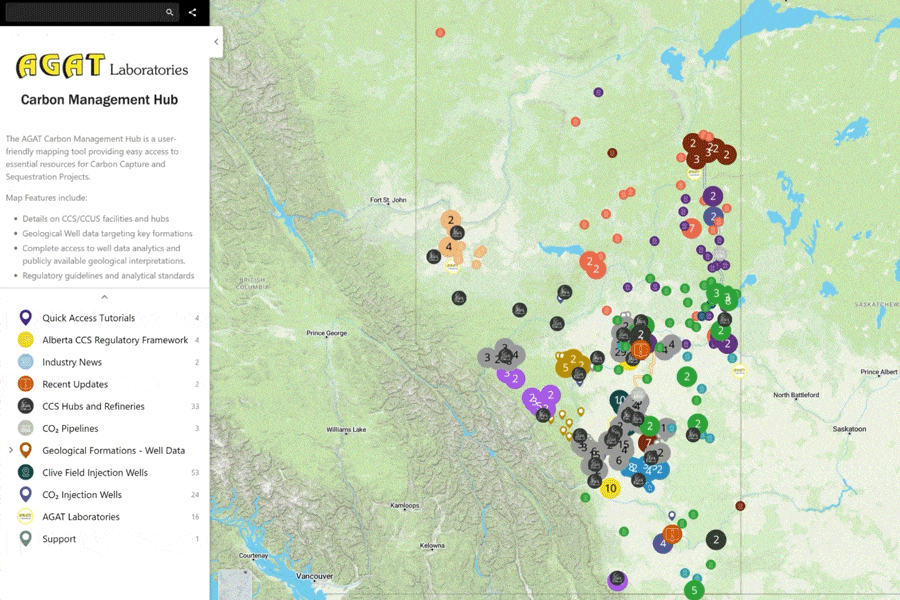The height and width of the screenshot is (600, 900).
Task: Collapse the sidebar using the left chevron
Action: click(x=216, y=42)
